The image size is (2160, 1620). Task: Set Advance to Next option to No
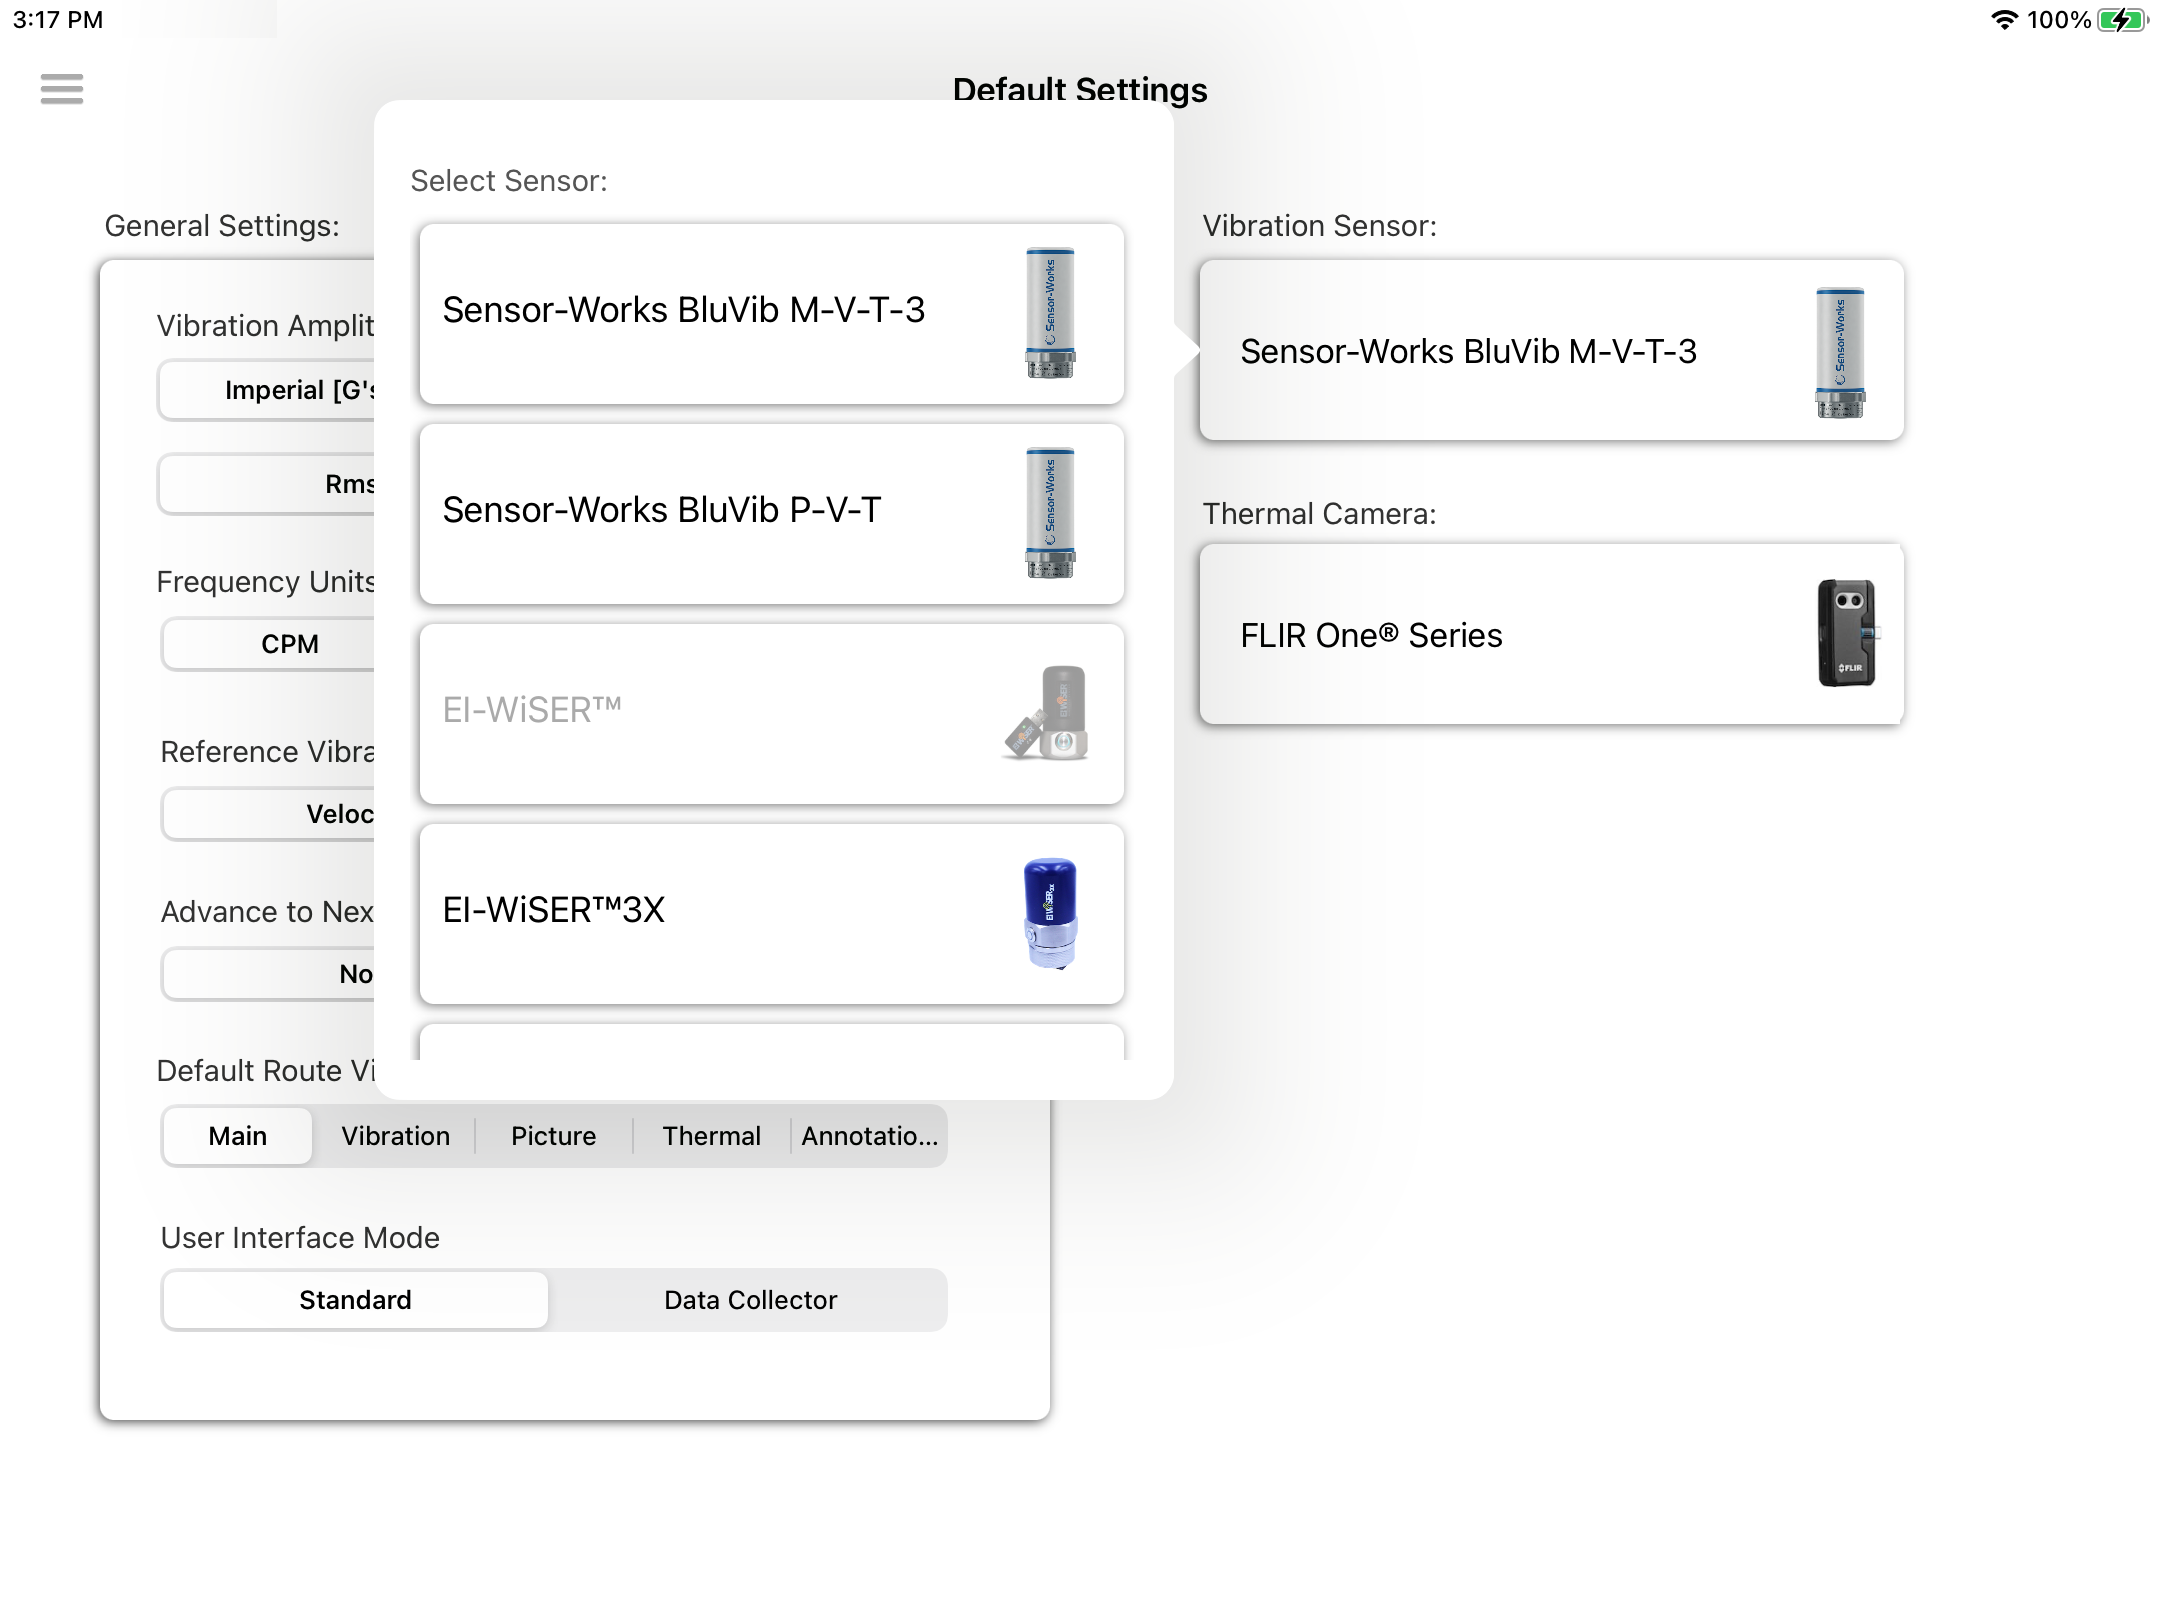268,974
